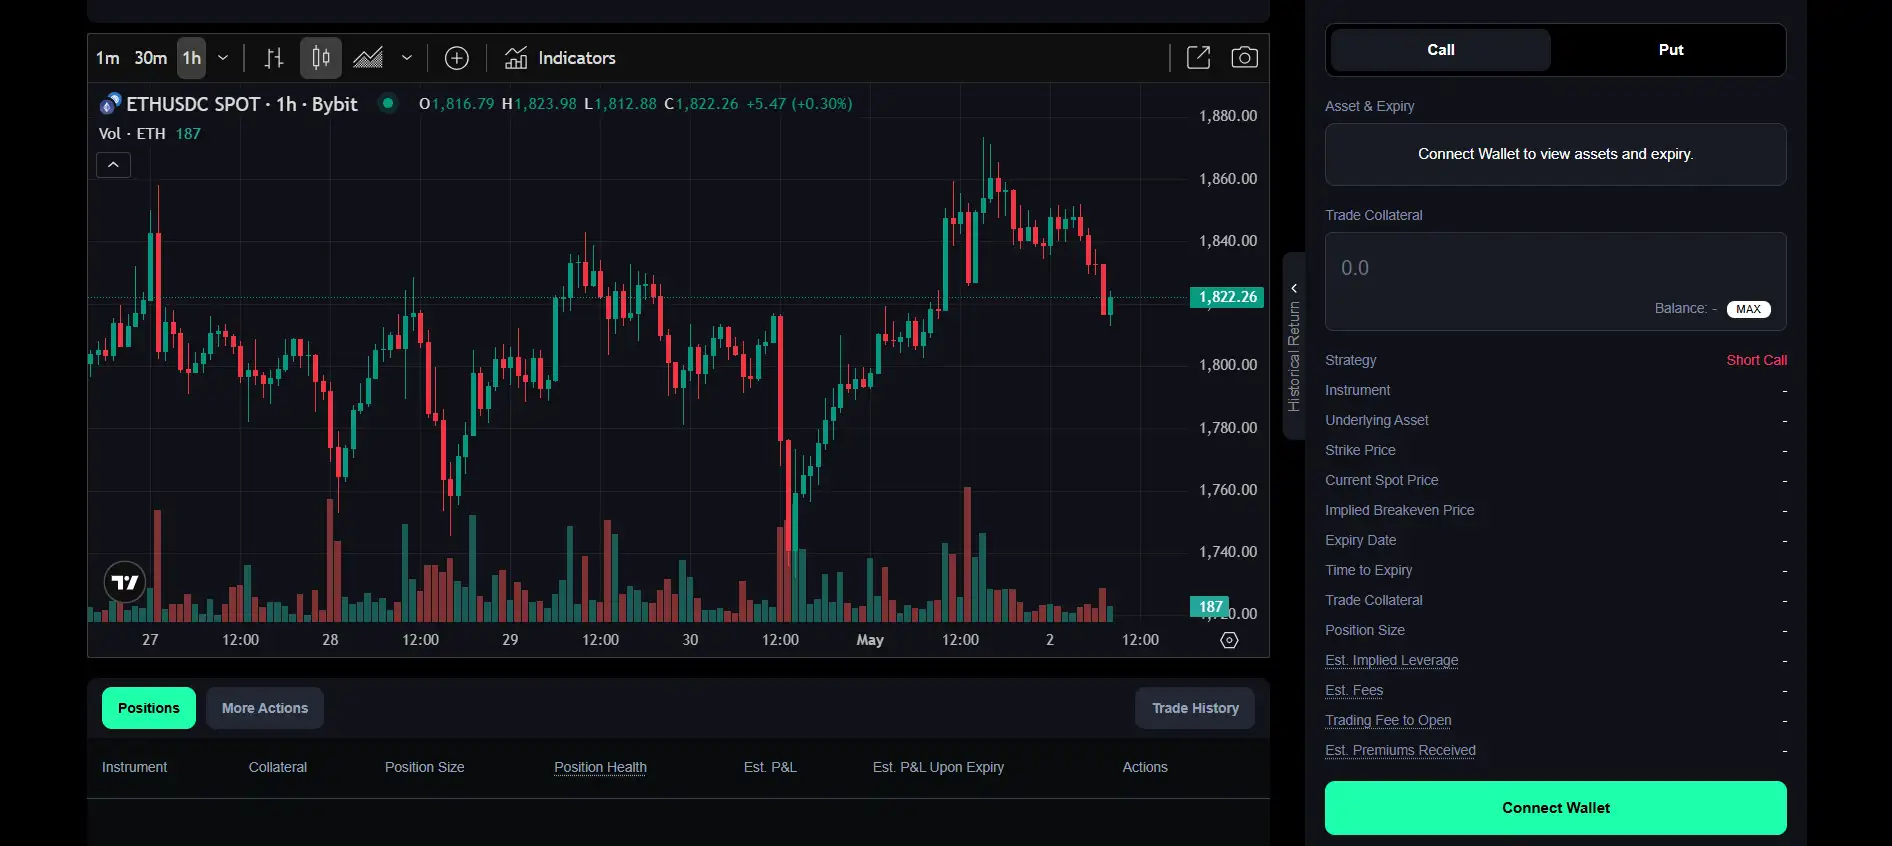The width and height of the screenshot is (1892, 846).
Task: Select the Area chart style icon
Action: click(368, 58)
